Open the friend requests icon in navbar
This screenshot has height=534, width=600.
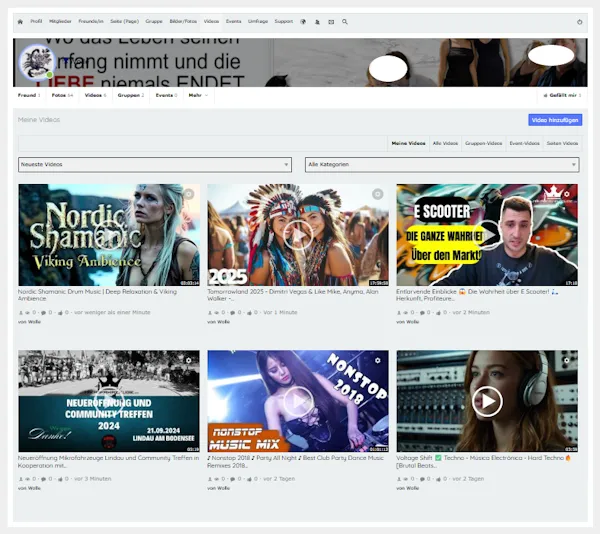(x=317, y=21)
